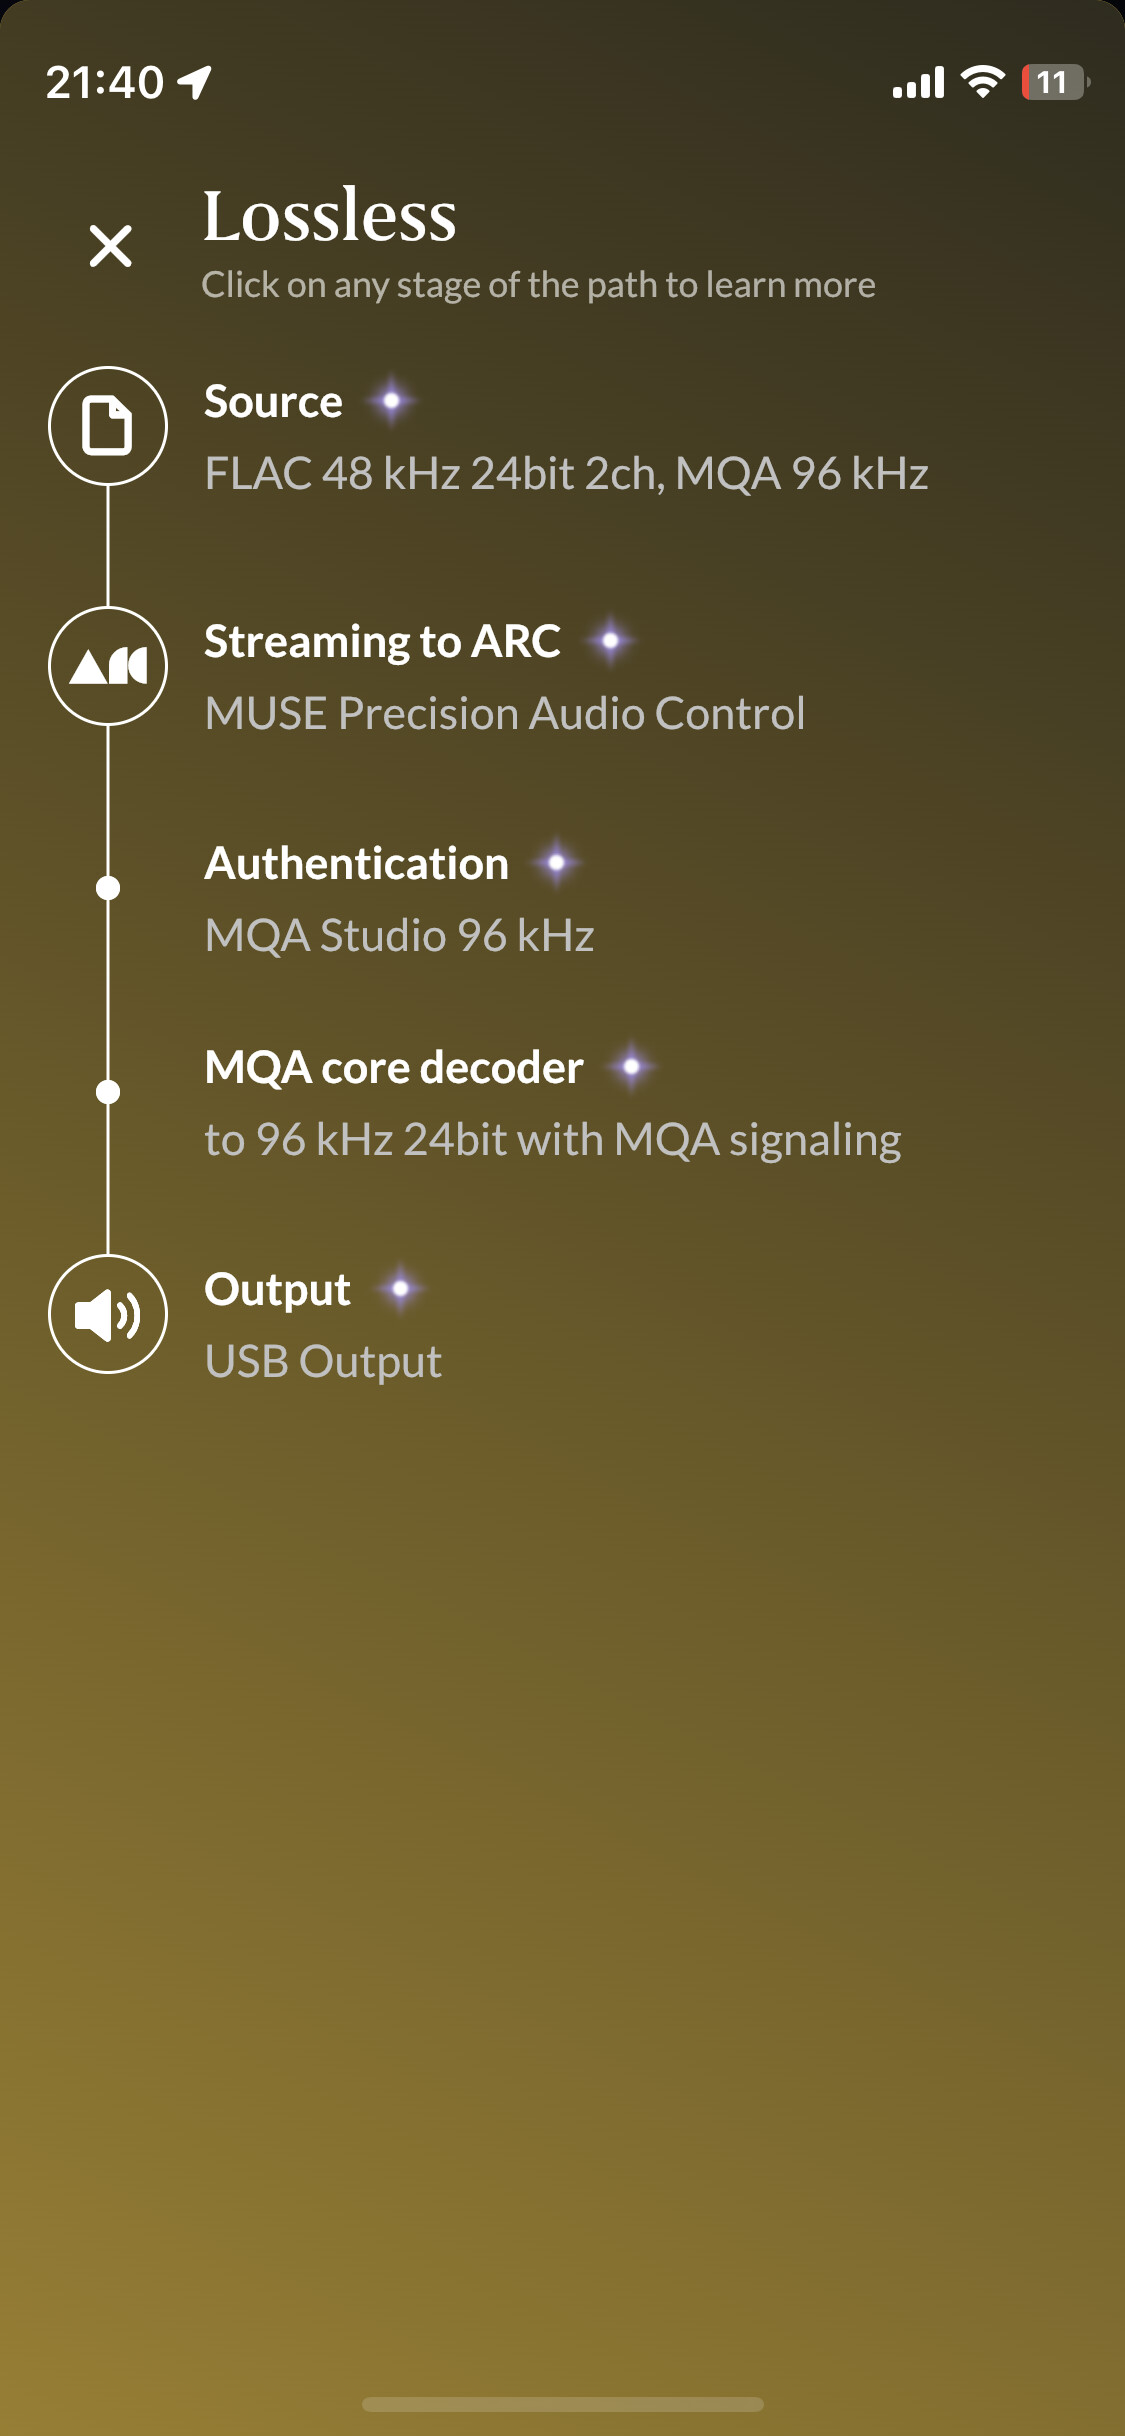Tap the MQA Studio 96 kHz text
The image size is (1125, 2436).
tap(399, 936)
